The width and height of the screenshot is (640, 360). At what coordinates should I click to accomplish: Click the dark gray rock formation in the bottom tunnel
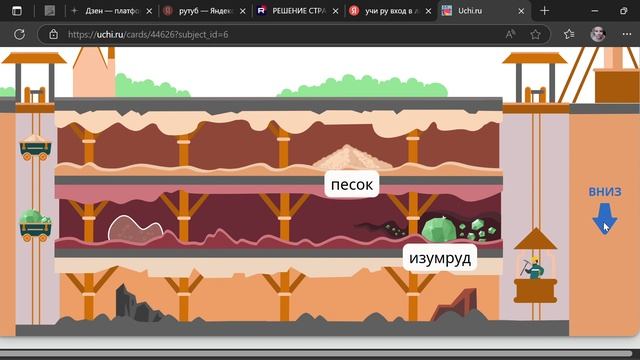pos(137,303)
